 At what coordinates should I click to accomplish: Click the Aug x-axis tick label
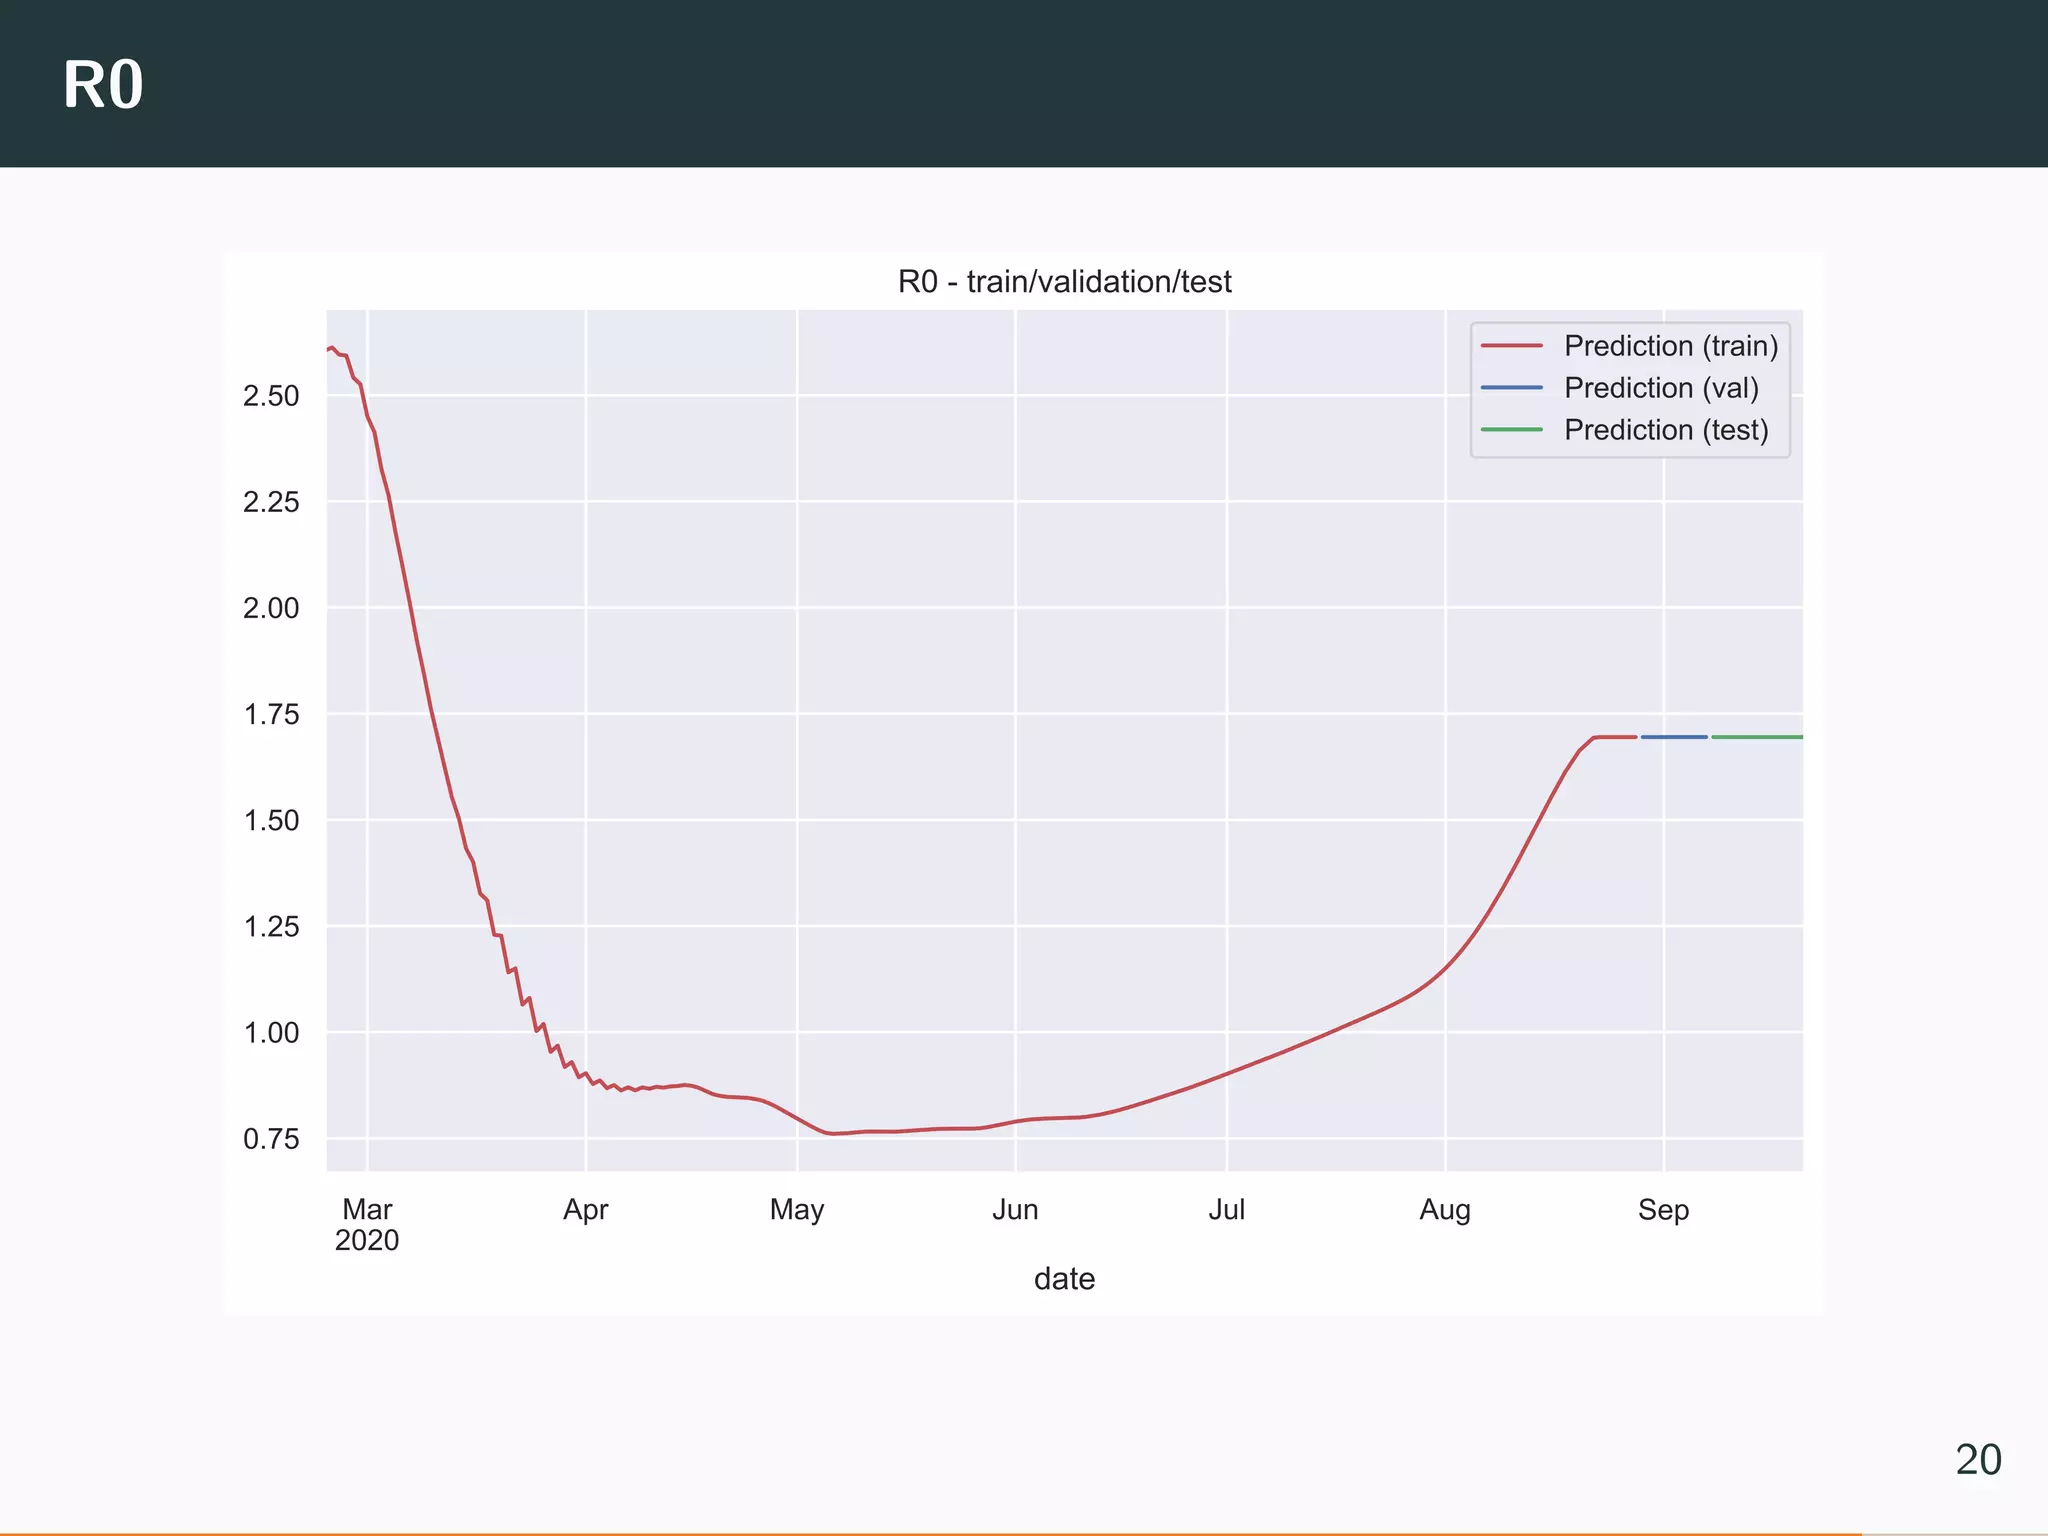(x=1445, y=1210)
